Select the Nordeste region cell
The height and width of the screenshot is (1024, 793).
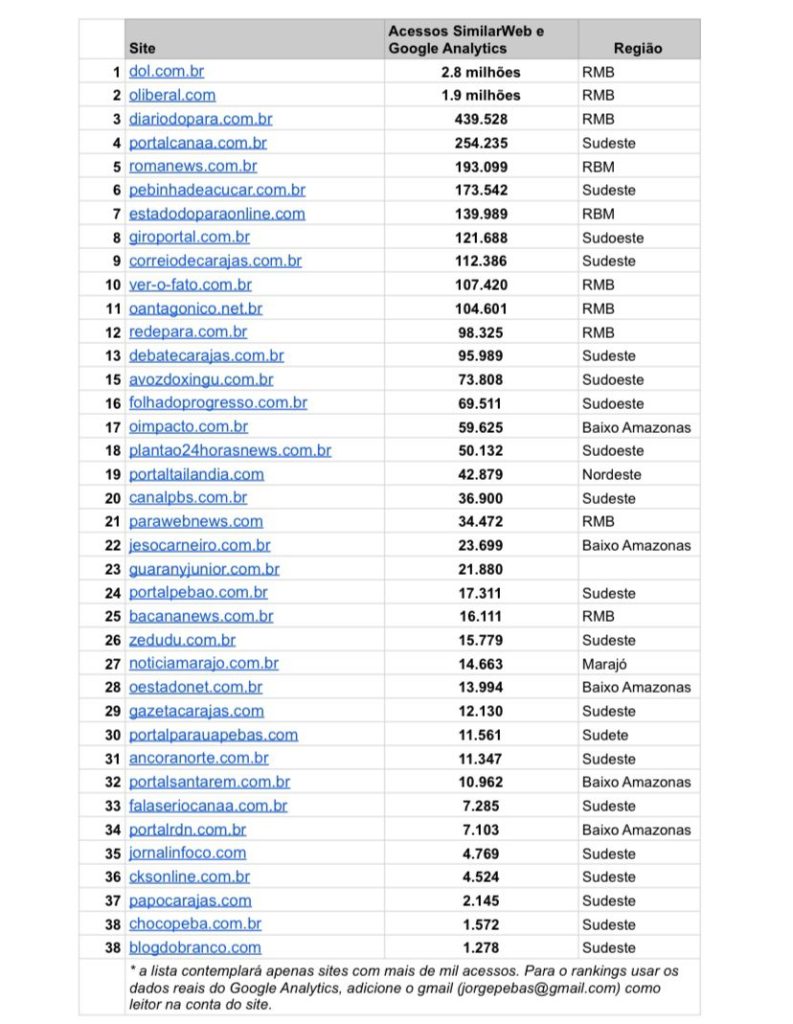(611, 475)
